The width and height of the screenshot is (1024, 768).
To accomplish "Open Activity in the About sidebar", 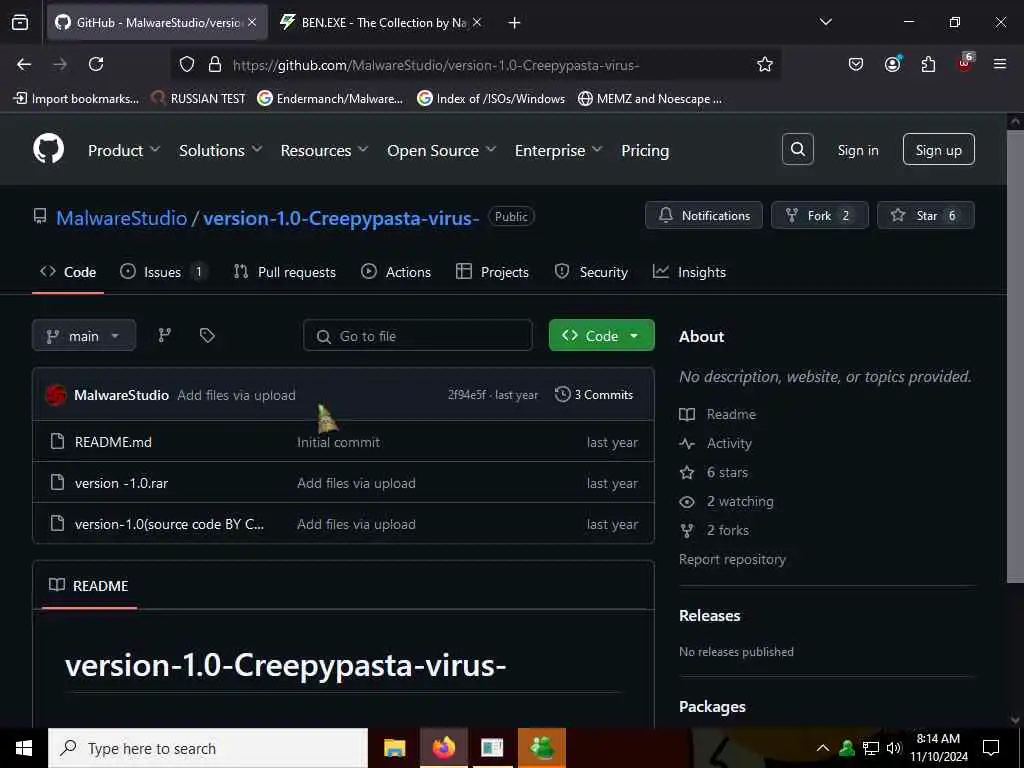I will pos(729,443).
